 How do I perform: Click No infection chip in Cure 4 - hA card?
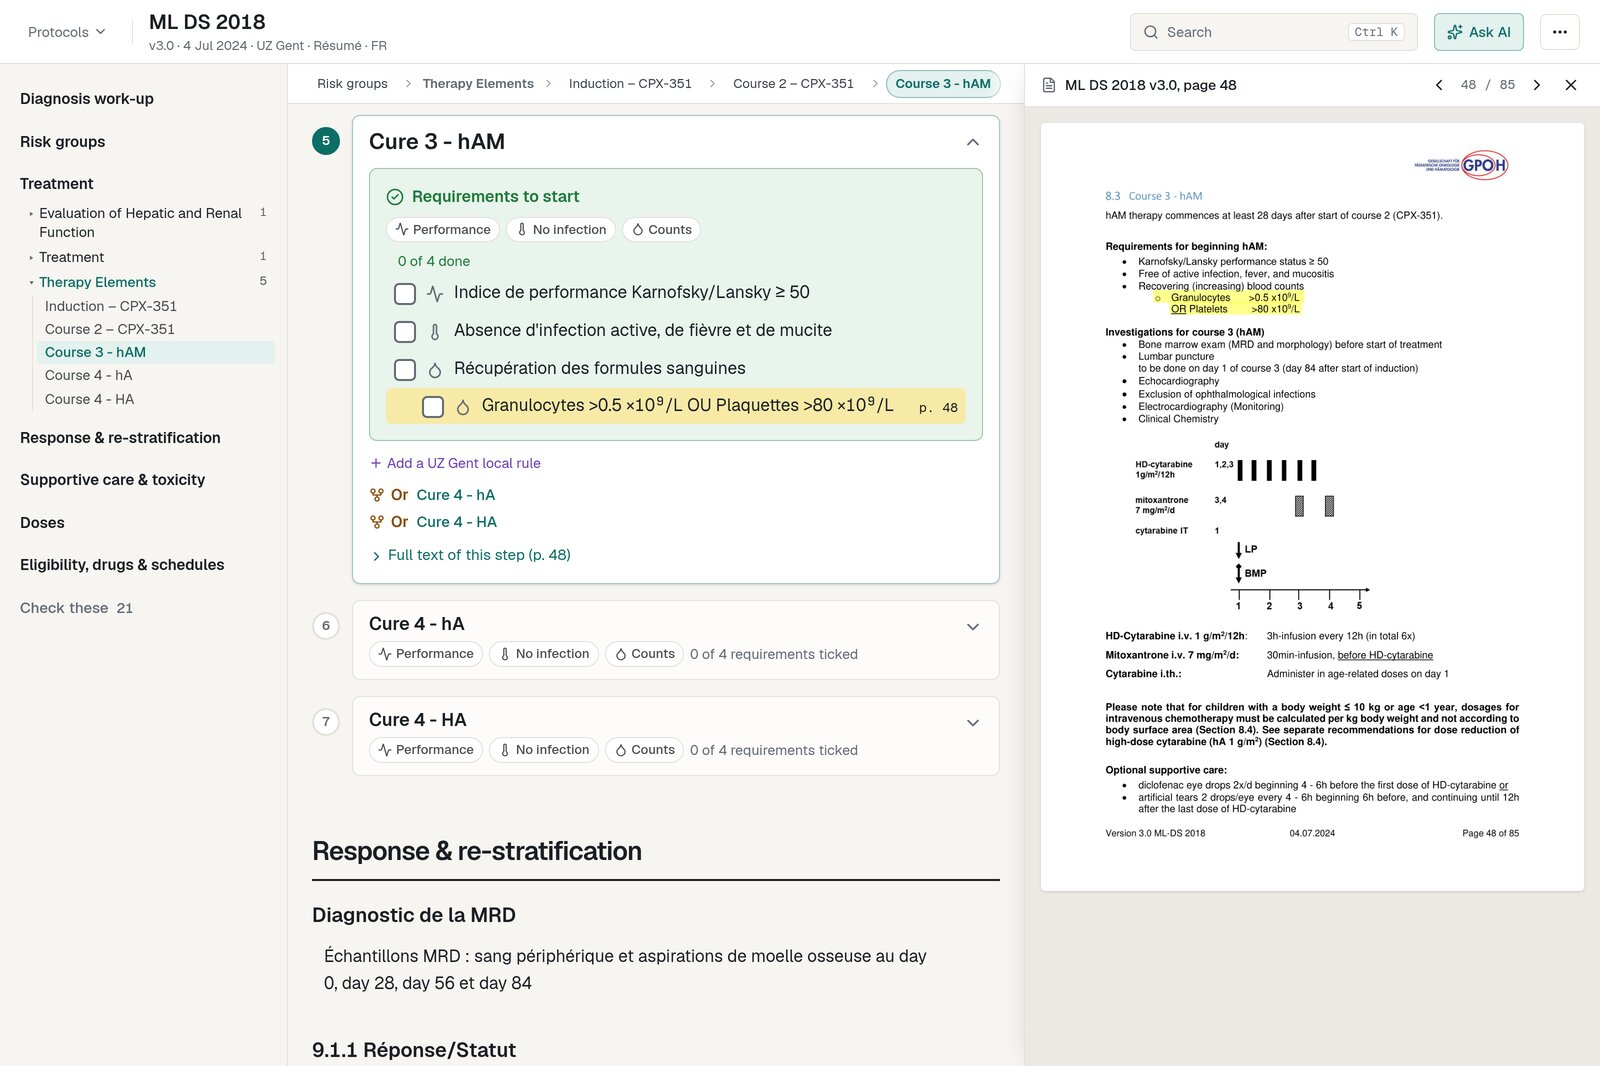[544, 654]
